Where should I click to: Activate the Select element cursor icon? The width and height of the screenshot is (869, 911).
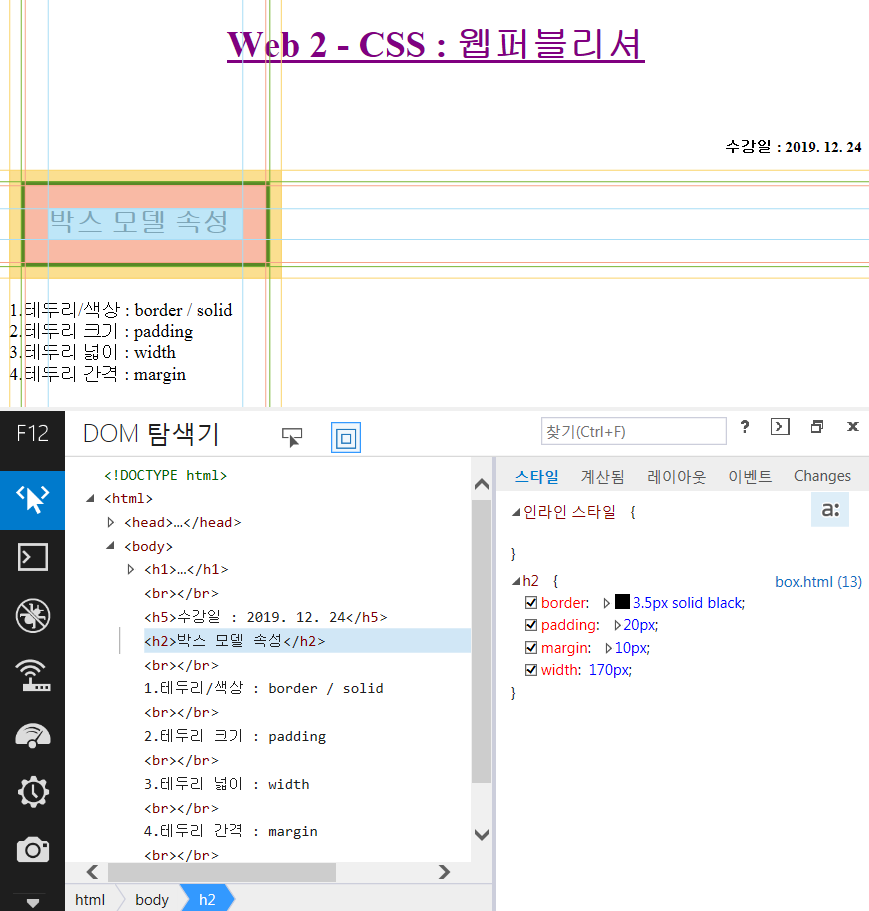coord(292,437)
